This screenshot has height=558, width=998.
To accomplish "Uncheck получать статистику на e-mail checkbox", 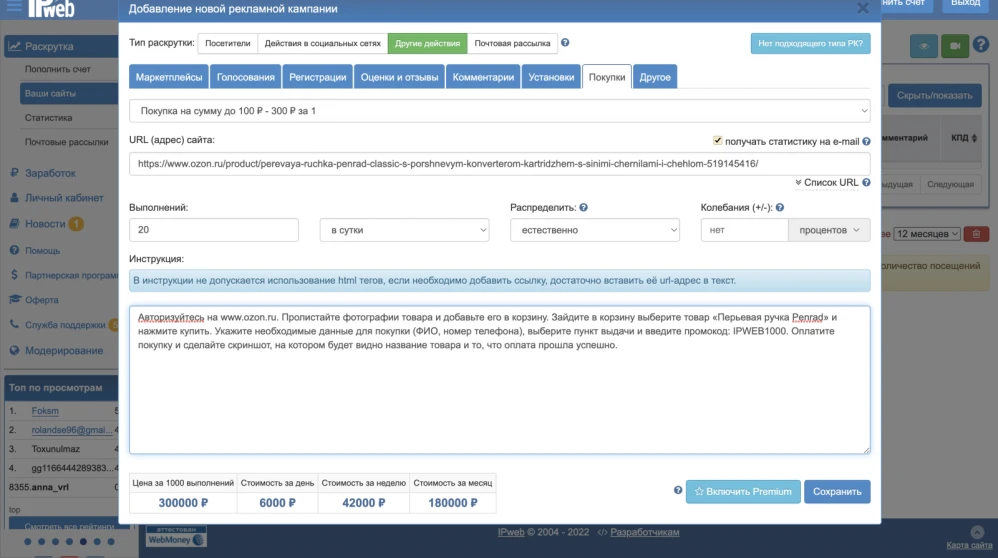I will (717, 141).
